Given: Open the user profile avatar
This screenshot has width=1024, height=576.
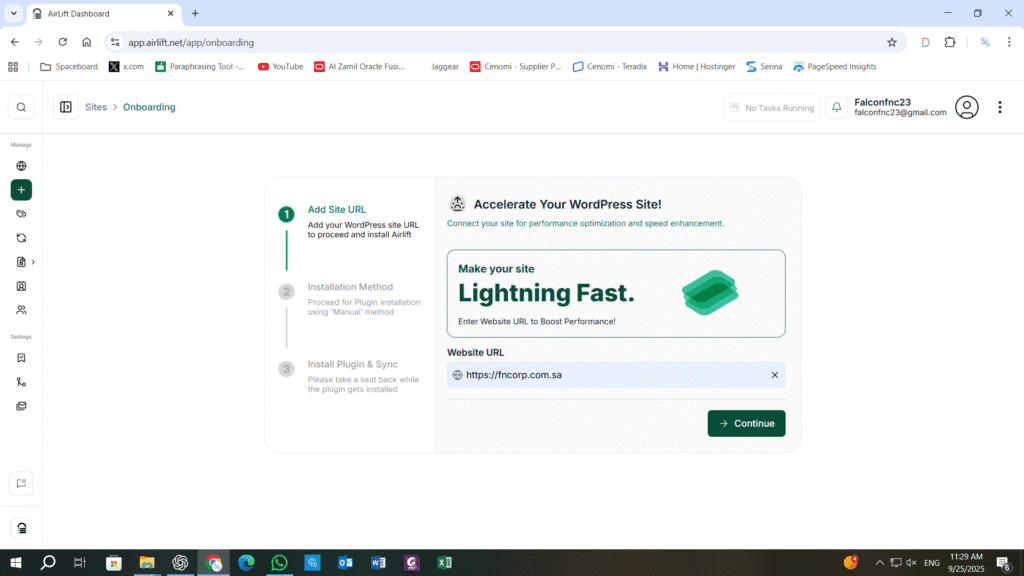Looking at the screenshot, I should 967,107.
